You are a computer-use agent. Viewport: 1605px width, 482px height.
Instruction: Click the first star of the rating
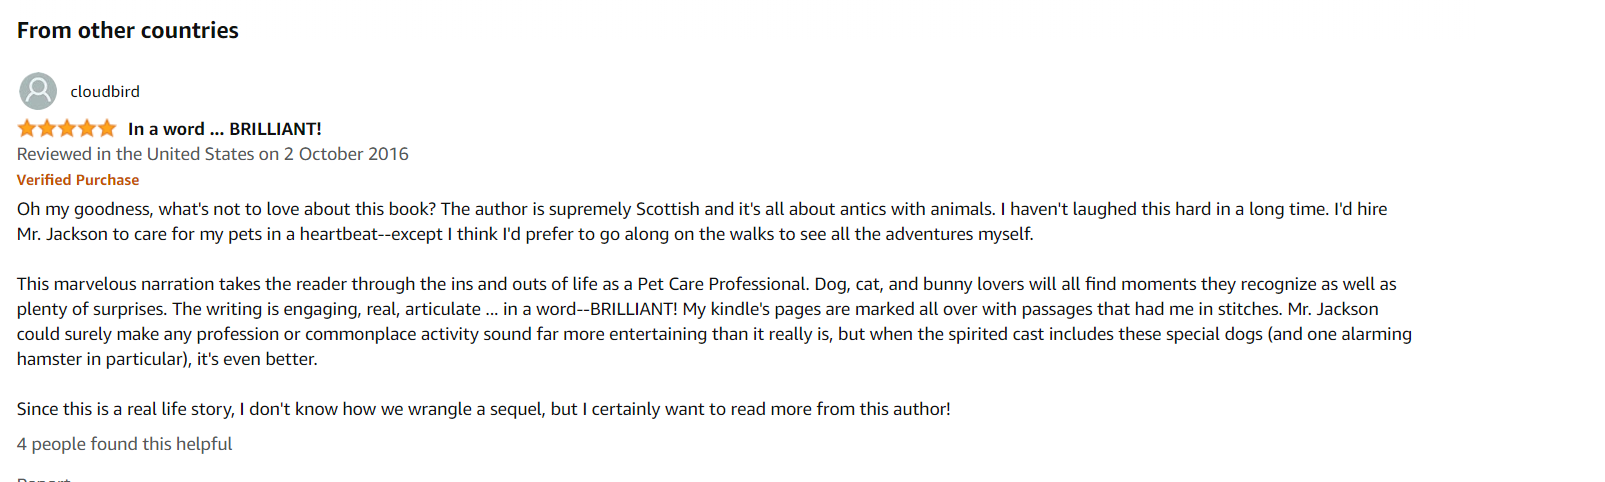(27, 128)
